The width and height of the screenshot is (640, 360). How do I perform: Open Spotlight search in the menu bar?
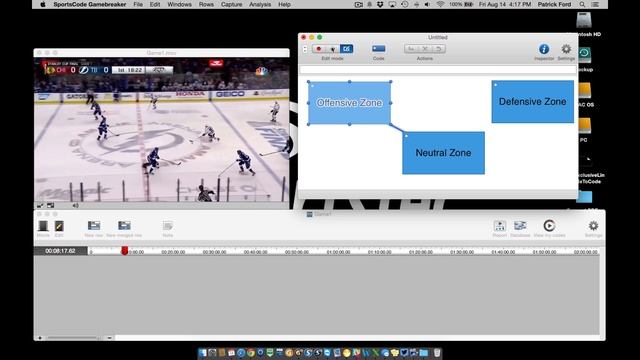tap(582, 4)
